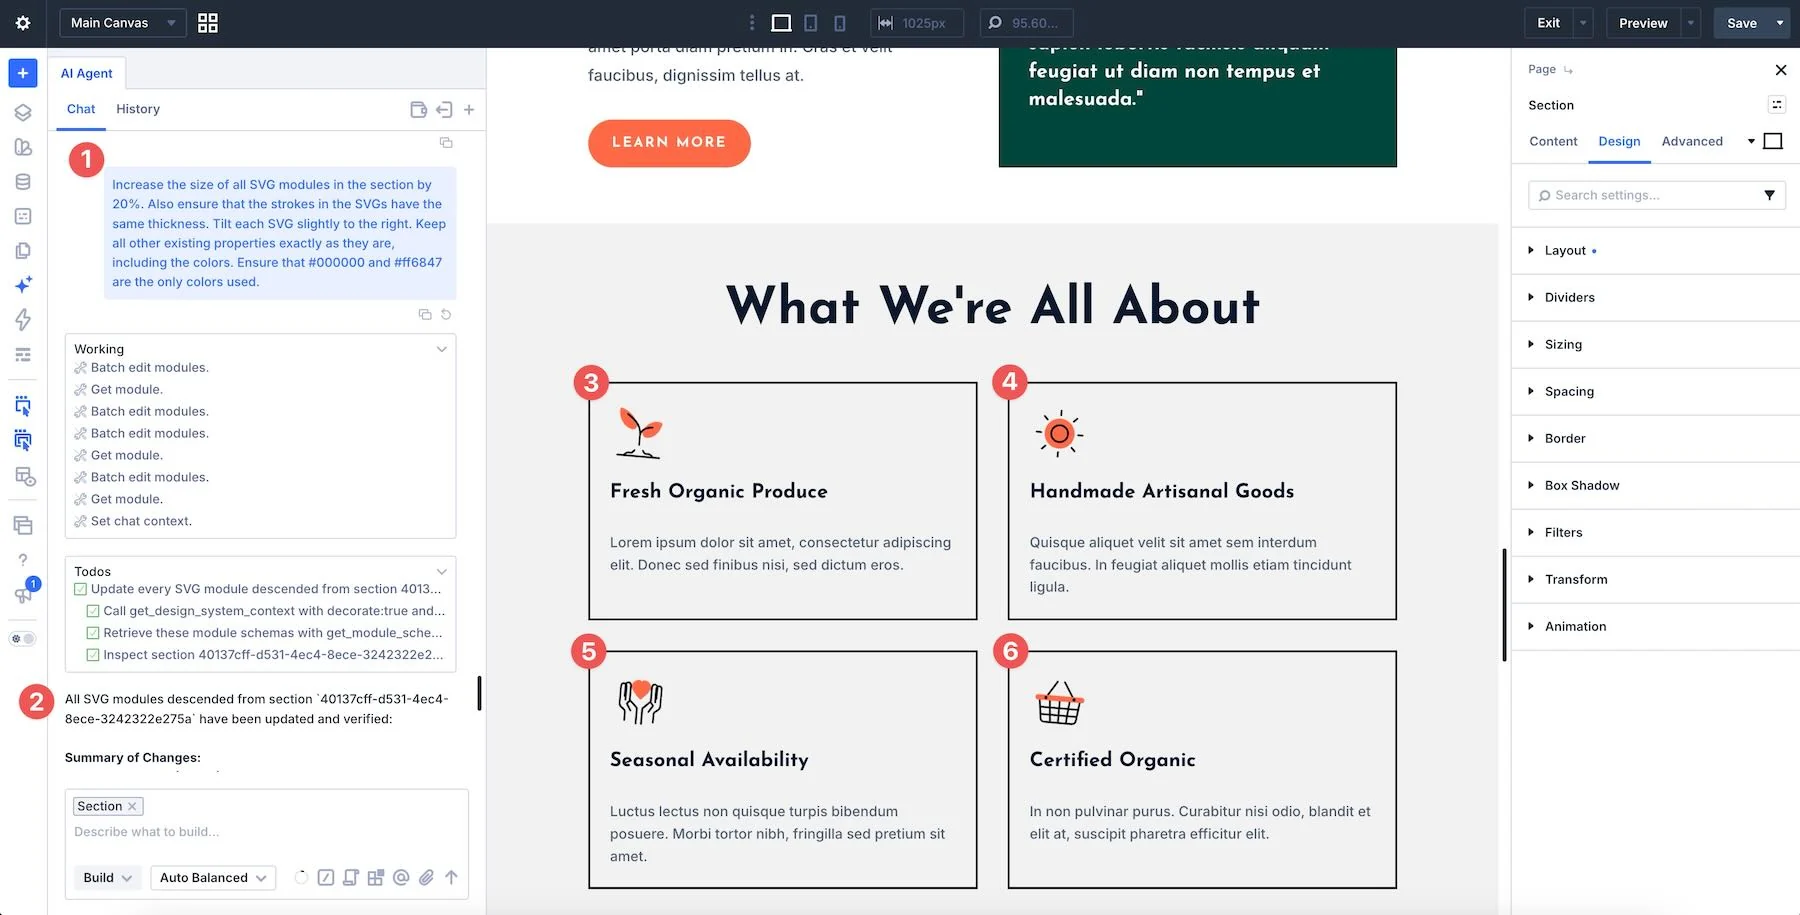This screenshot has width=1800, height=915.
Task: Click the Save button
Action: pos(1741,23)
